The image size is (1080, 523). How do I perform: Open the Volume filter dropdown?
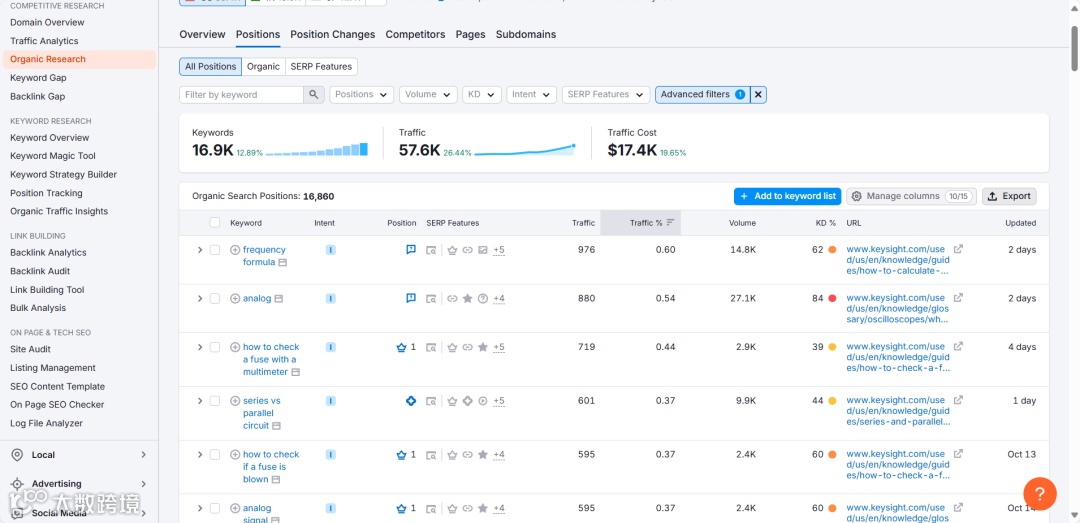pyautogui.click(x=428, y=94)
